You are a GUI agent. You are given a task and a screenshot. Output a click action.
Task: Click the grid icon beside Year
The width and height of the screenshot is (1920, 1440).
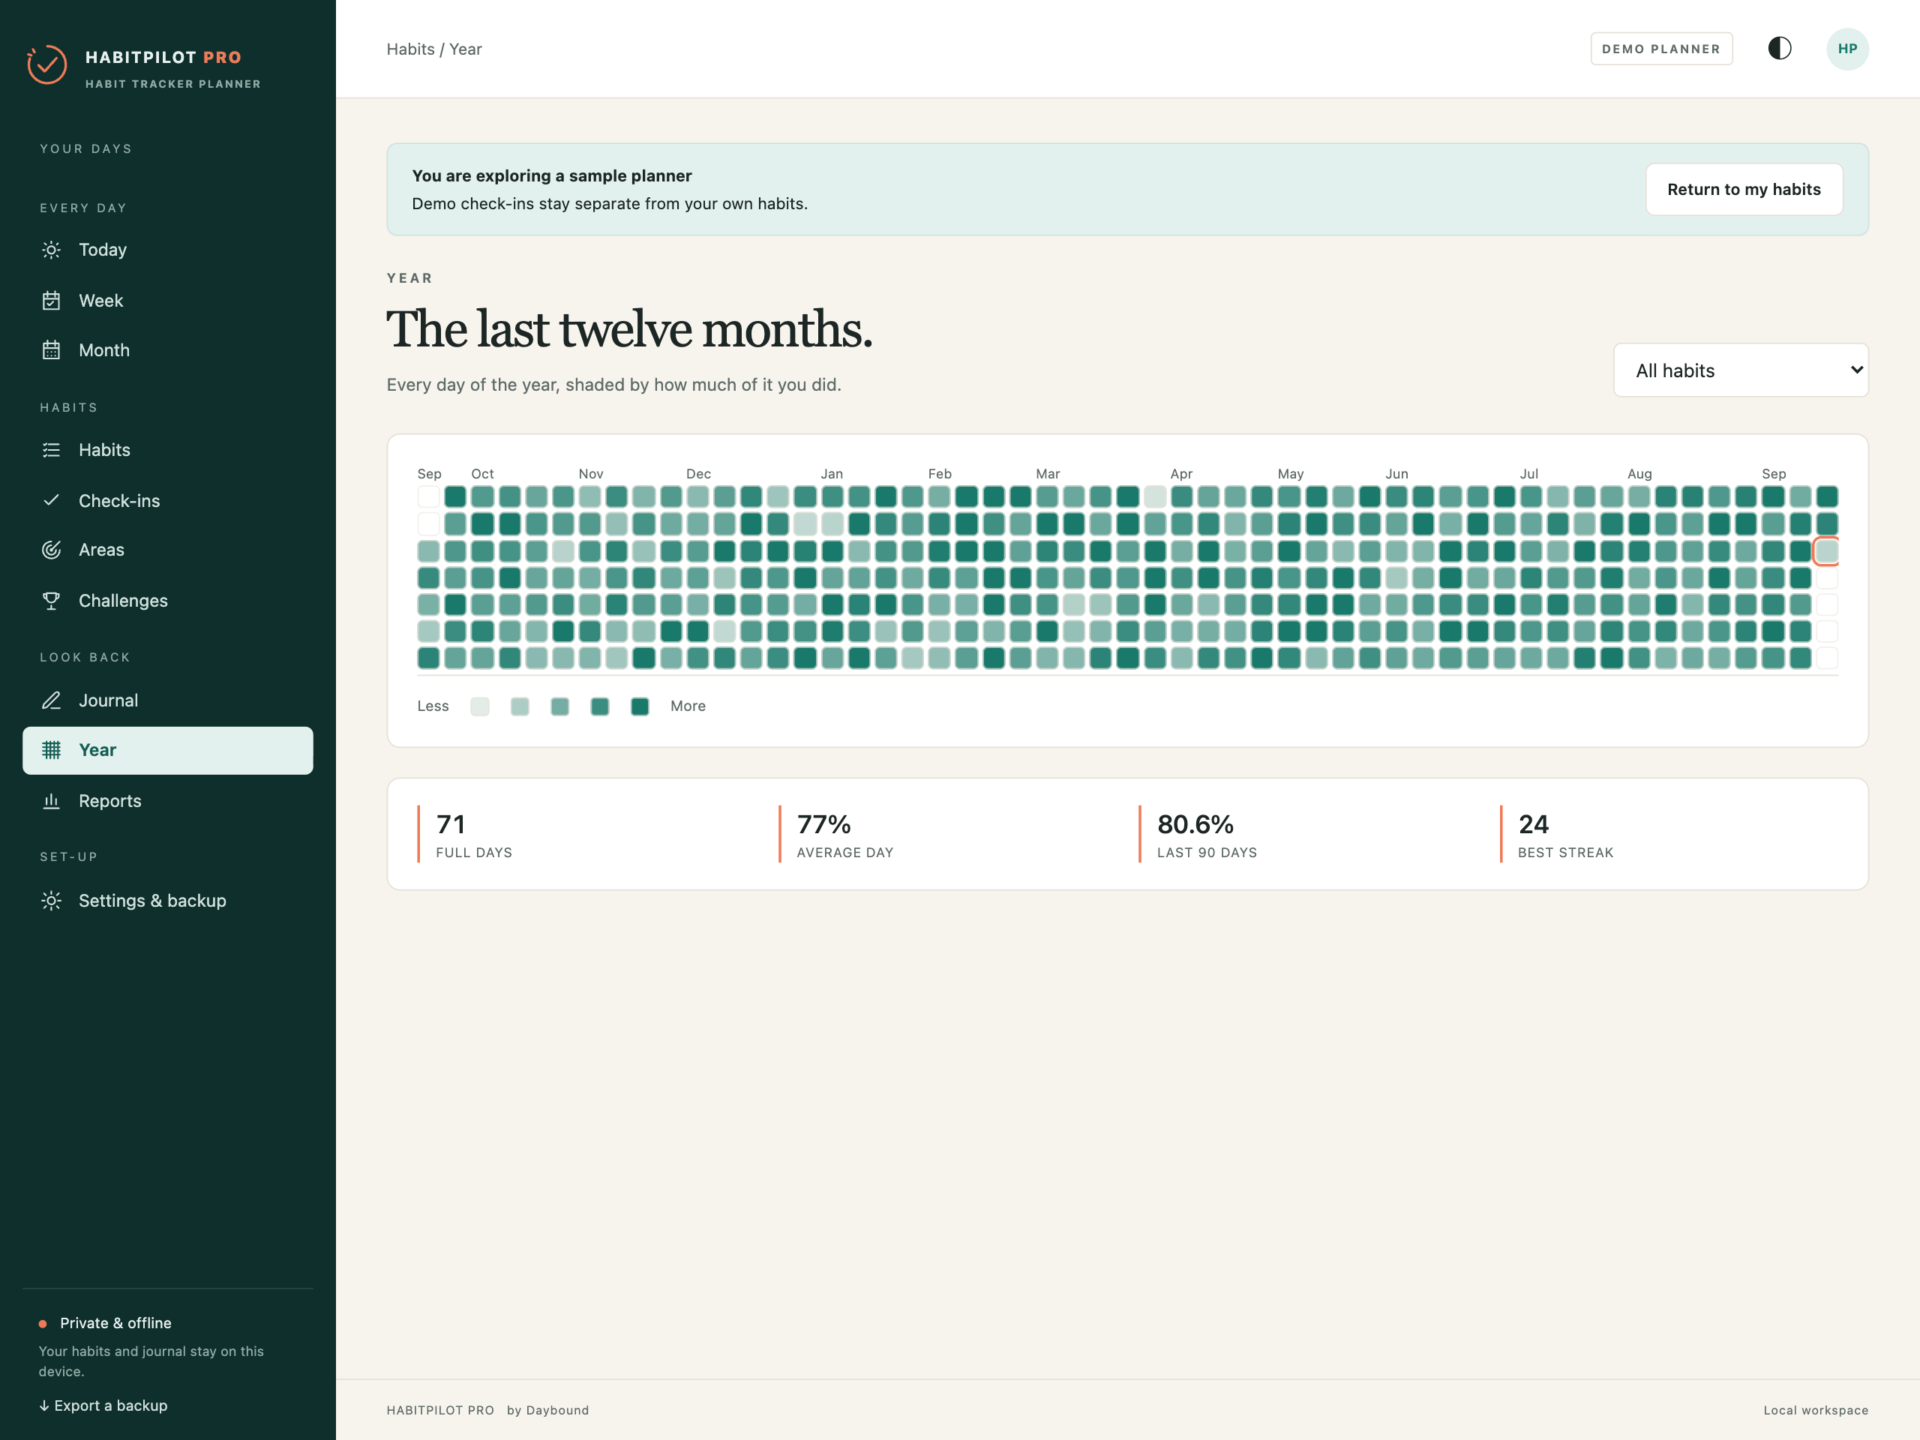[x=51, y=750]
